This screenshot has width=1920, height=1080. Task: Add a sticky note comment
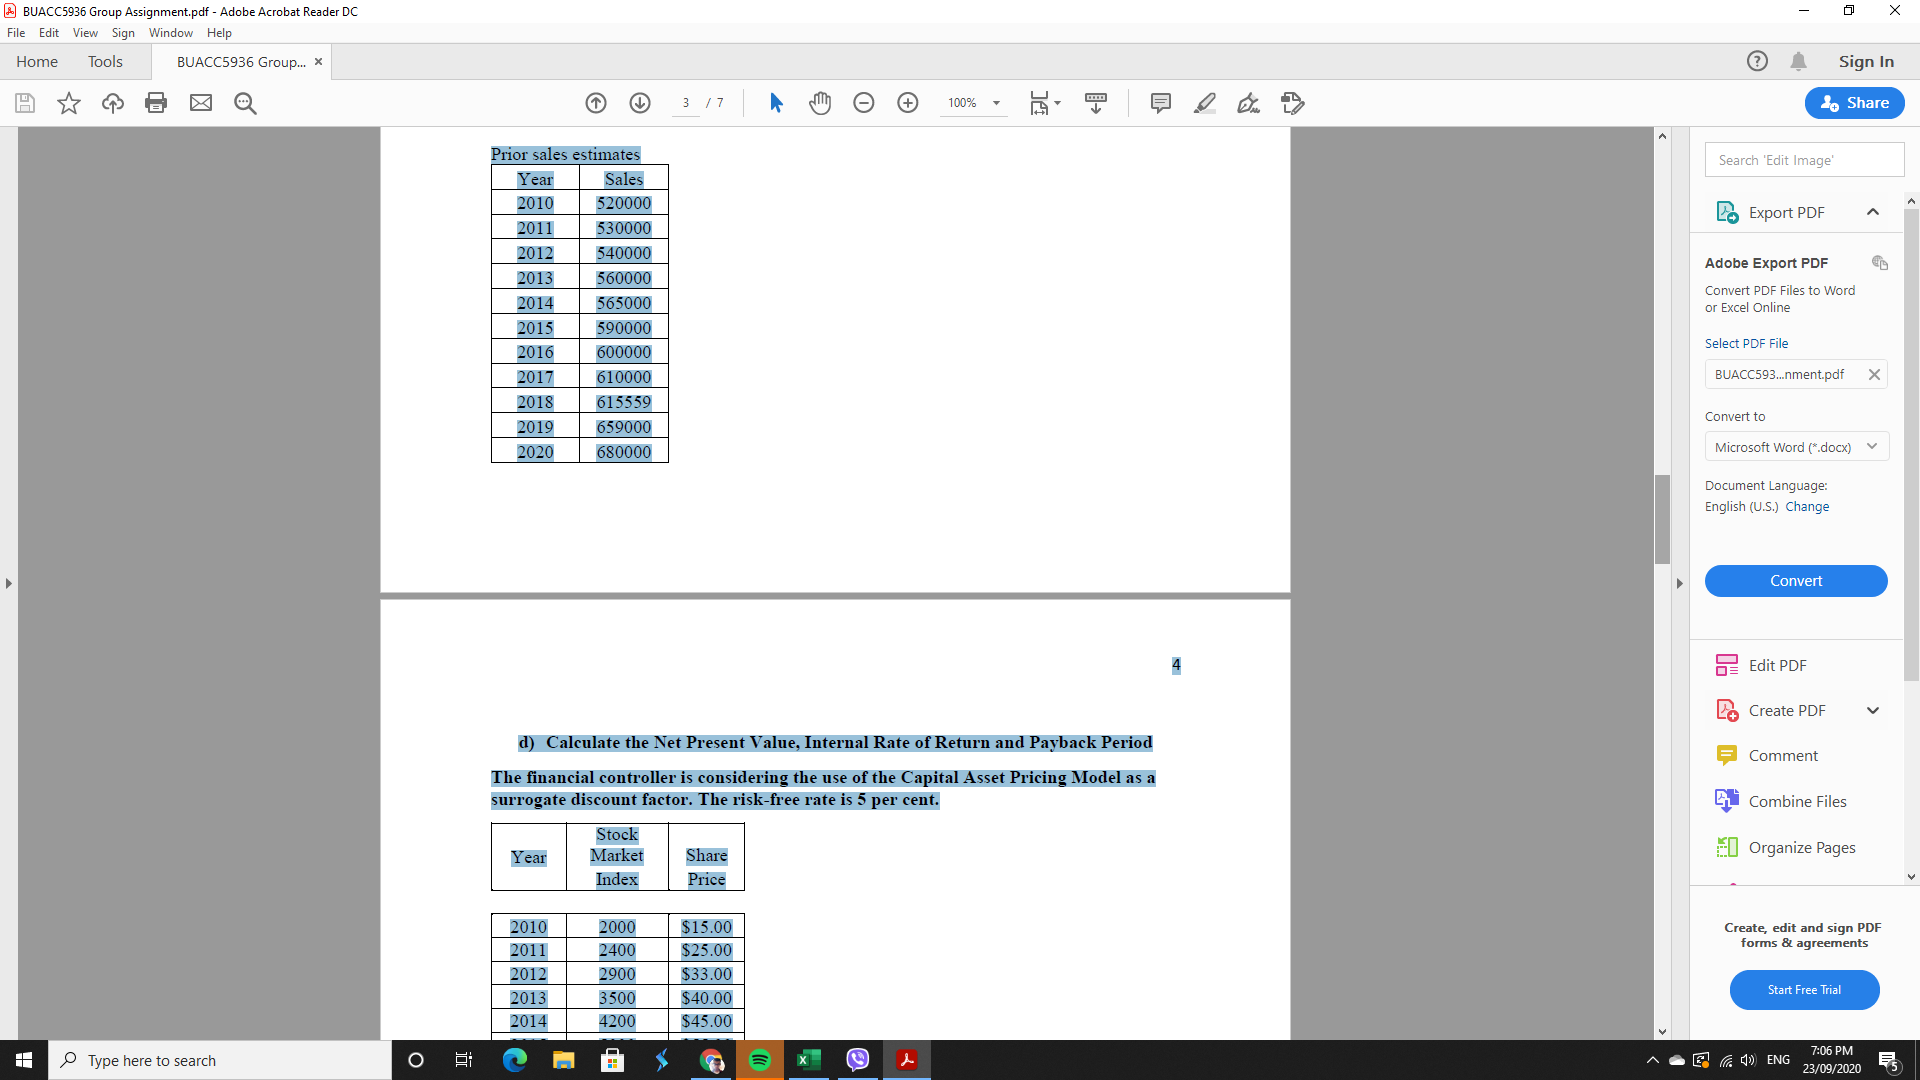1160,103
